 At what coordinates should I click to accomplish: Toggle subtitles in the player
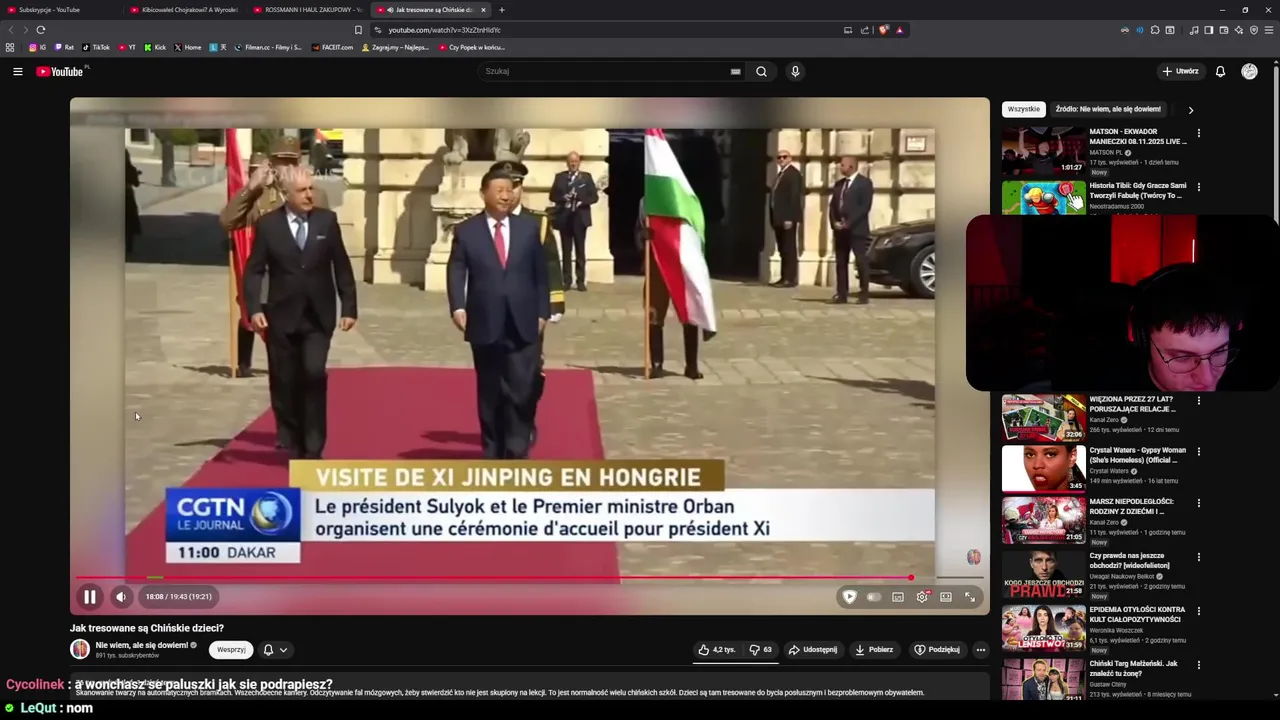pos(898,597)
